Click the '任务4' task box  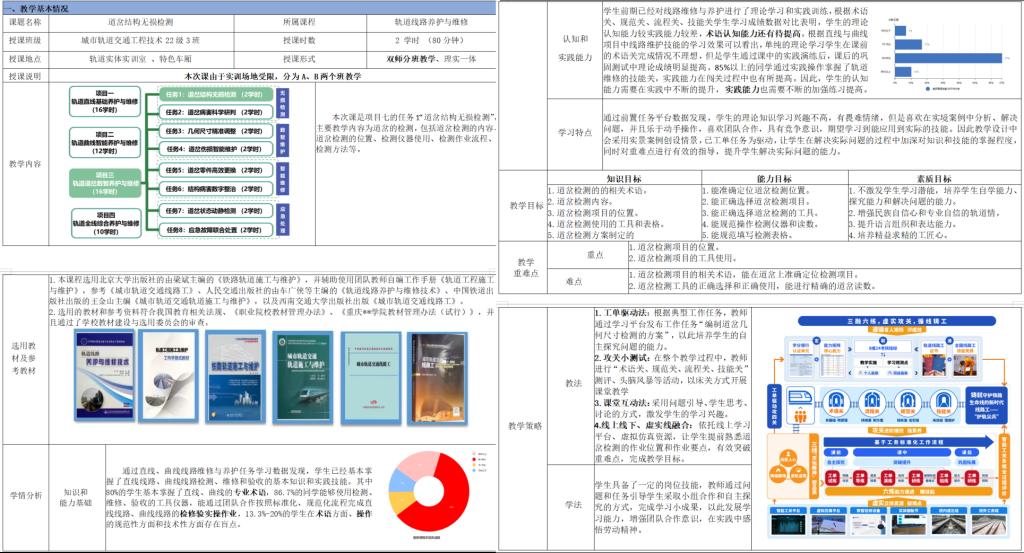(x=217, y=149)
